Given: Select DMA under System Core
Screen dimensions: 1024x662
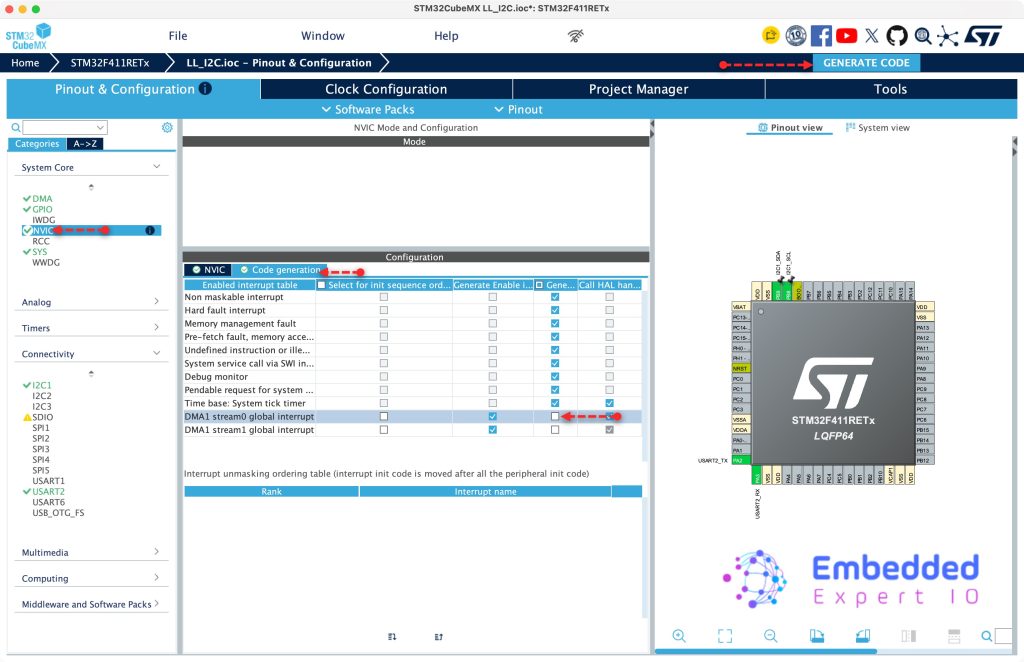Looking at the screenshot, I should (x=42, y=198).
